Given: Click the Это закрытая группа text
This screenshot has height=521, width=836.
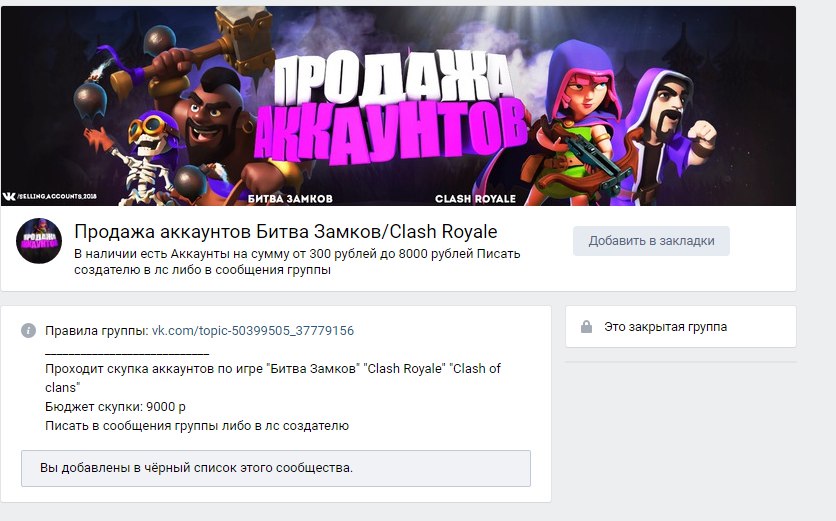Looking at the screenshot, I should 665,327.
